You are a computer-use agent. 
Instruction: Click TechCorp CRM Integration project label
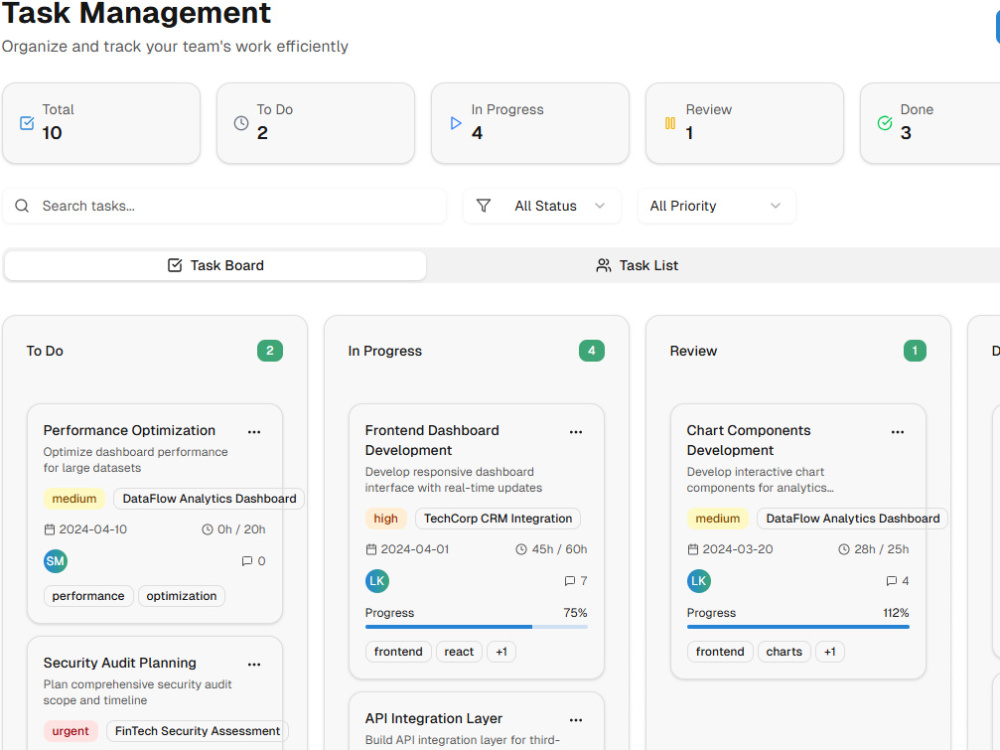point(497,518)
